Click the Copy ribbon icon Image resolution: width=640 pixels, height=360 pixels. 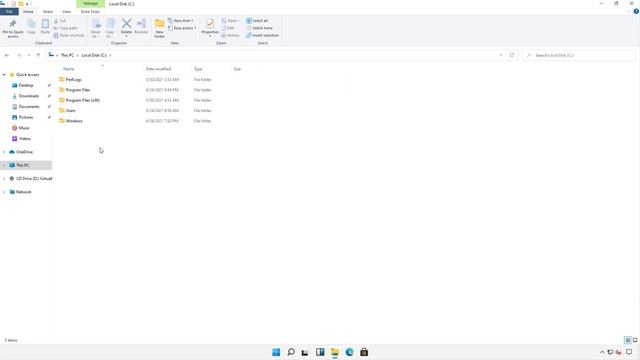coord(31,24)
